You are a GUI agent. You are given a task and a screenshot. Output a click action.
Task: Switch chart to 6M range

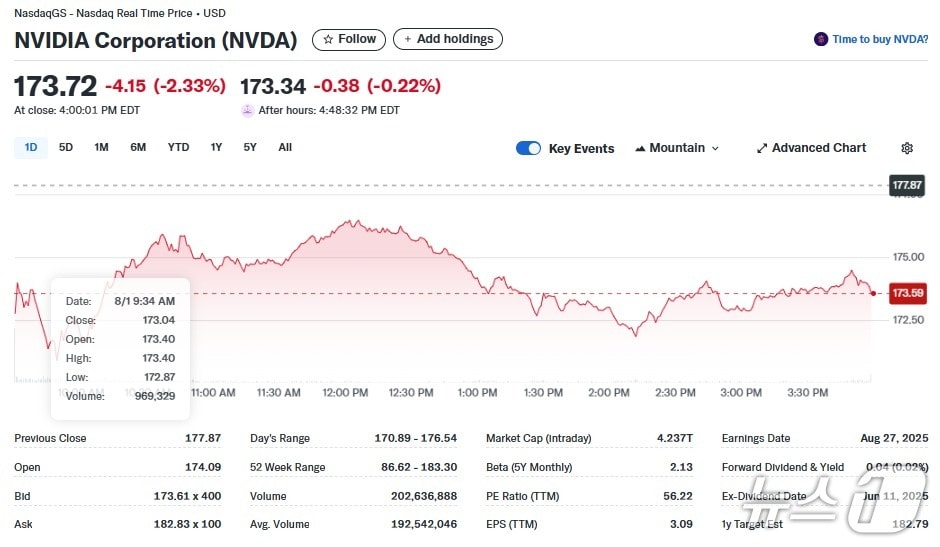click(138, 147)
